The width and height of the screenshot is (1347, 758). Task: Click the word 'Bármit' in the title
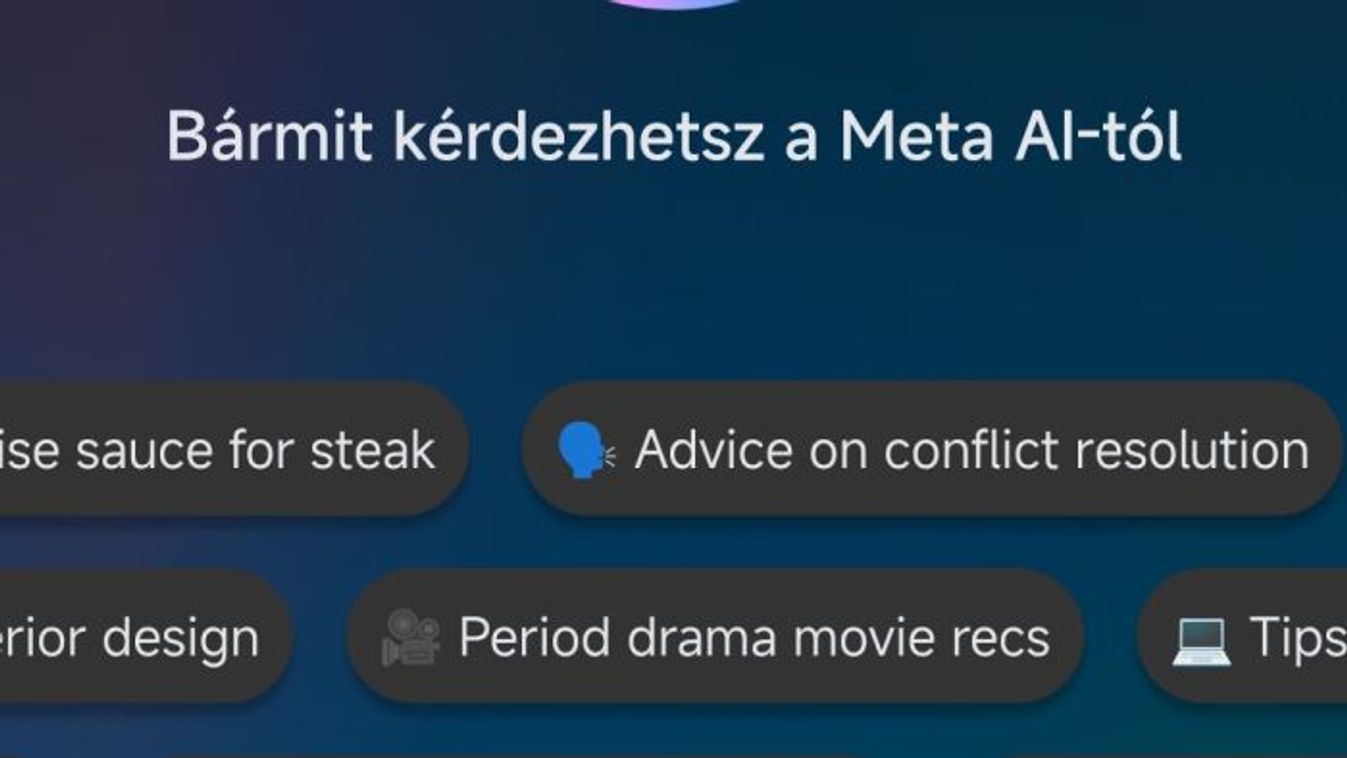268,136
